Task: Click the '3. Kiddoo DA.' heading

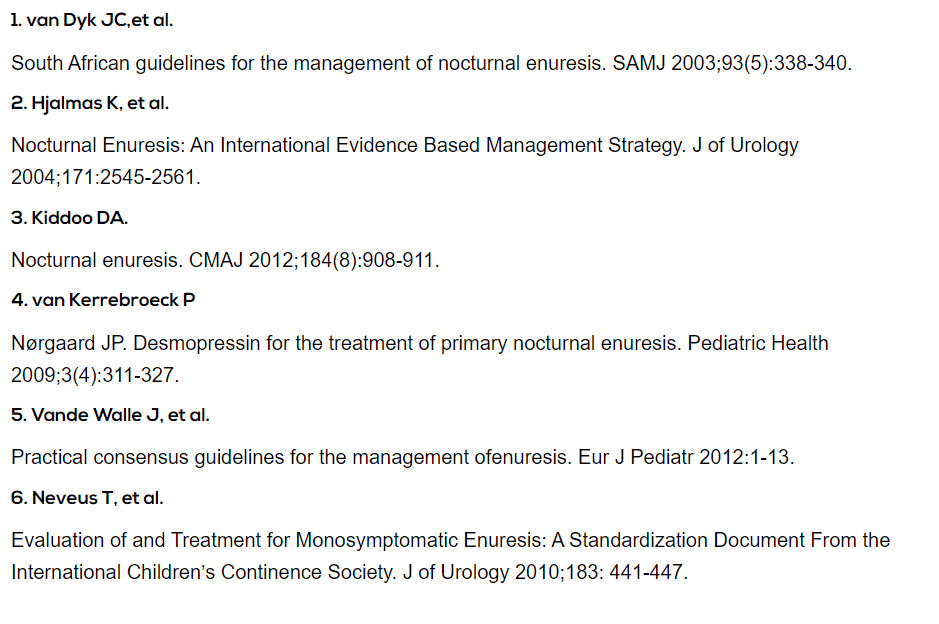Action: coord(69,218)
